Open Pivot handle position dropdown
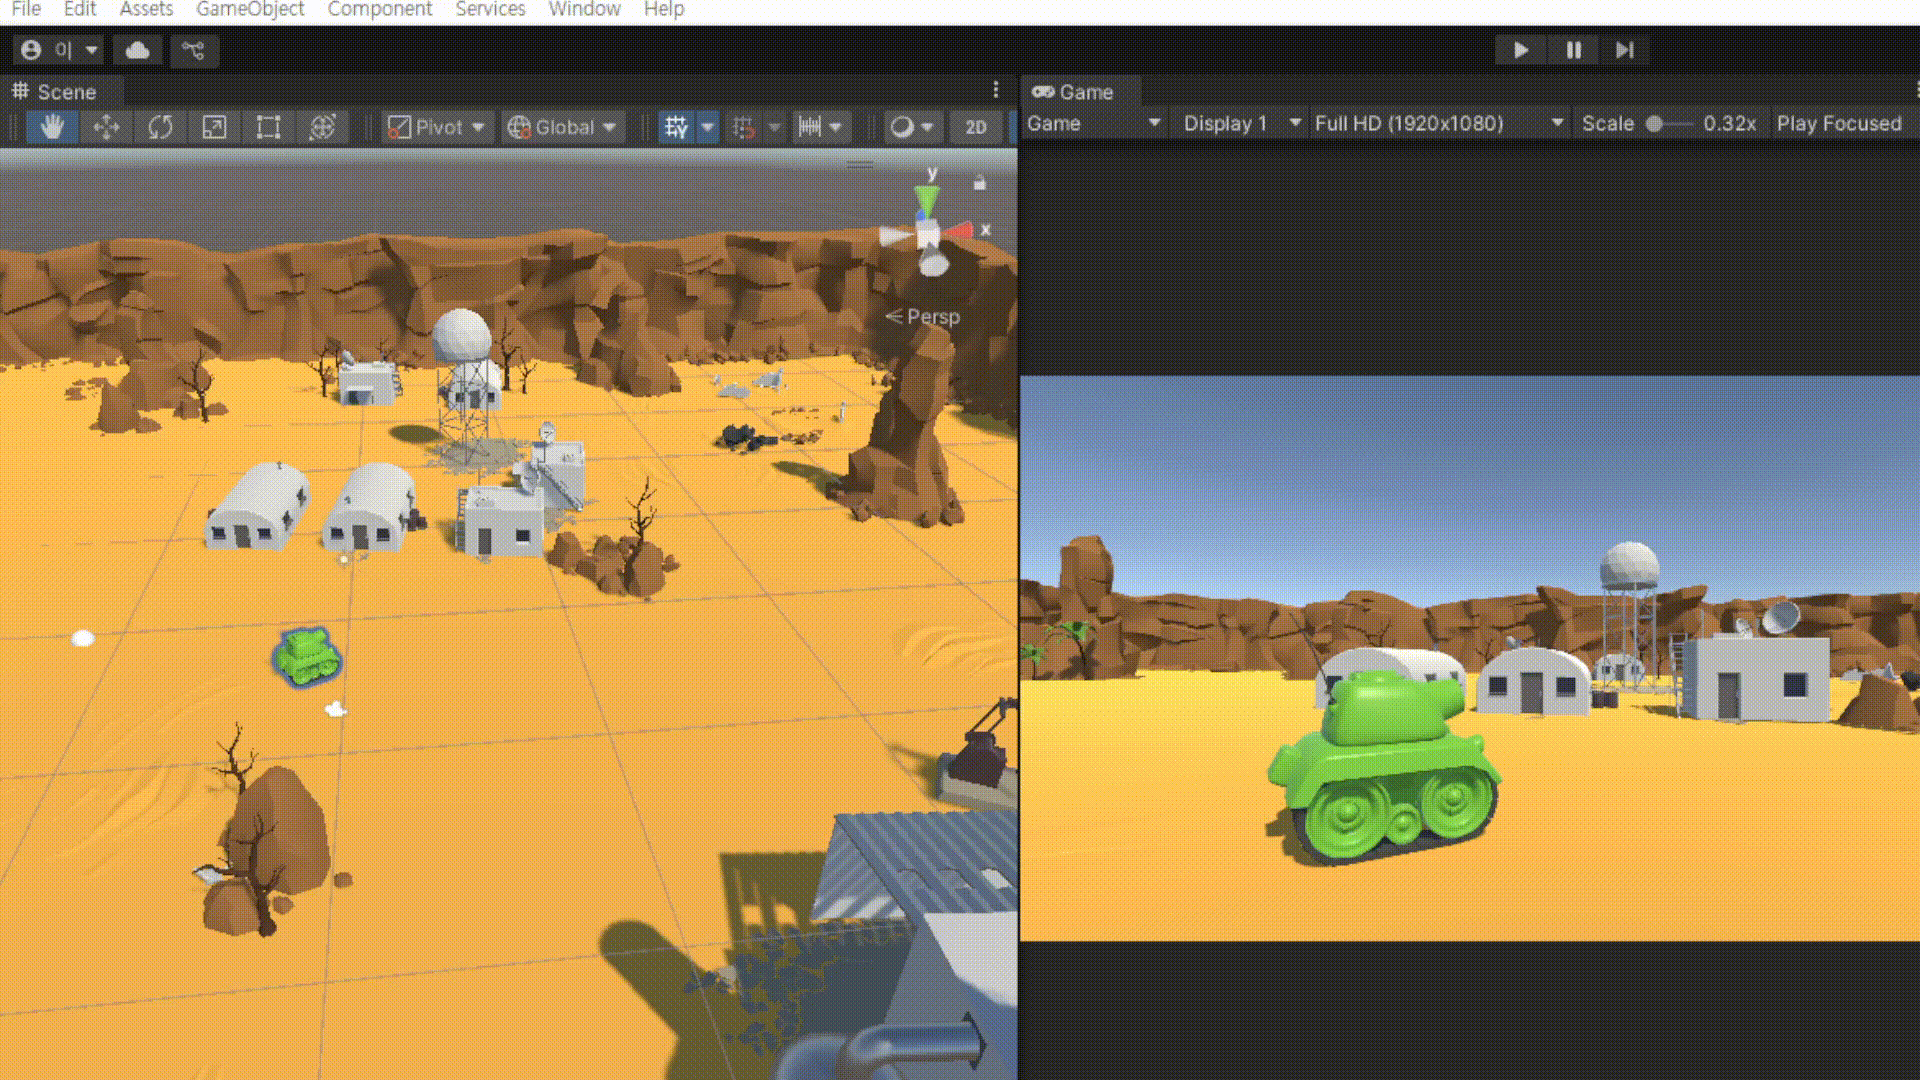1920x1080 pixels. click(436, 127)
